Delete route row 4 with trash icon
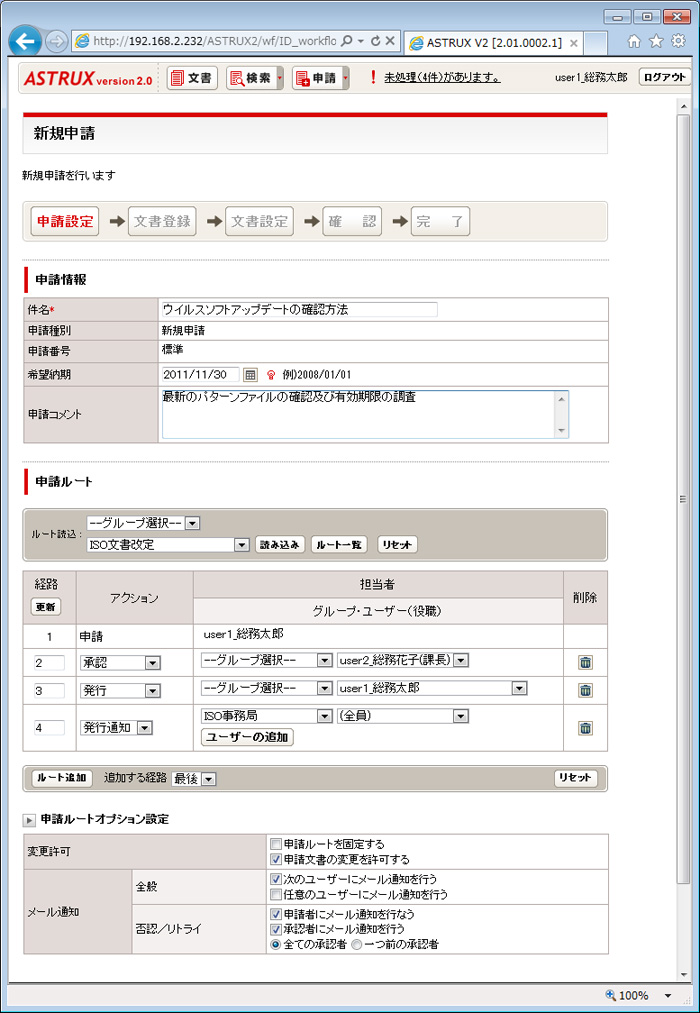700x1013 pixels. [x=585, y=728]
